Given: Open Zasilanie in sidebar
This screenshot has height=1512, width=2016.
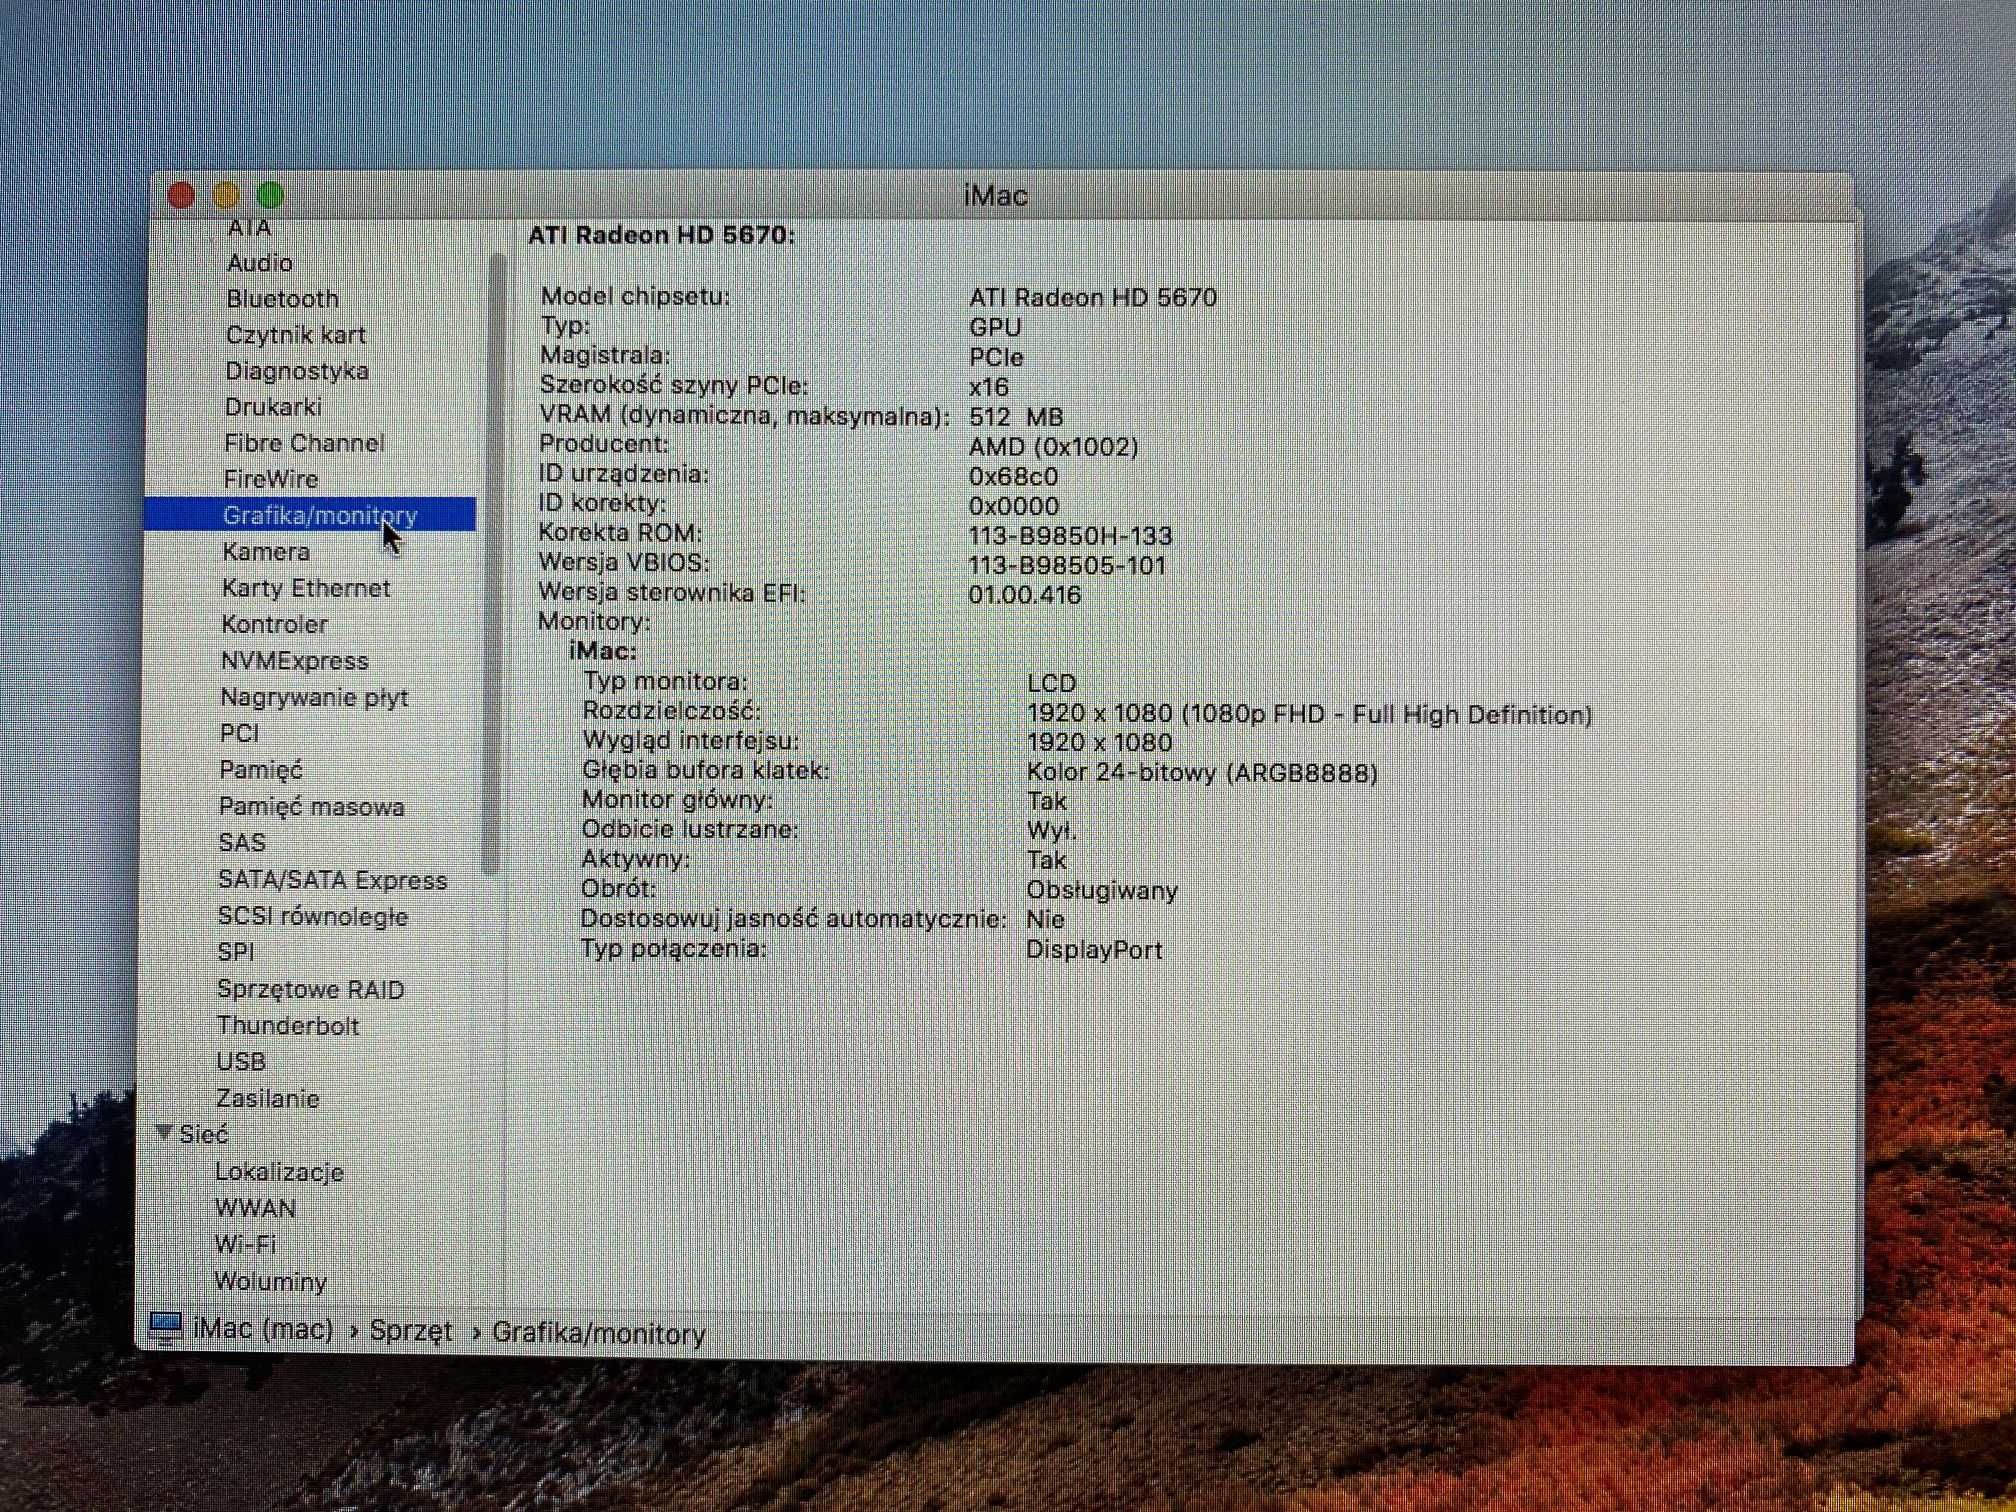Looking at the screenshot, I should coord(267,1098).
